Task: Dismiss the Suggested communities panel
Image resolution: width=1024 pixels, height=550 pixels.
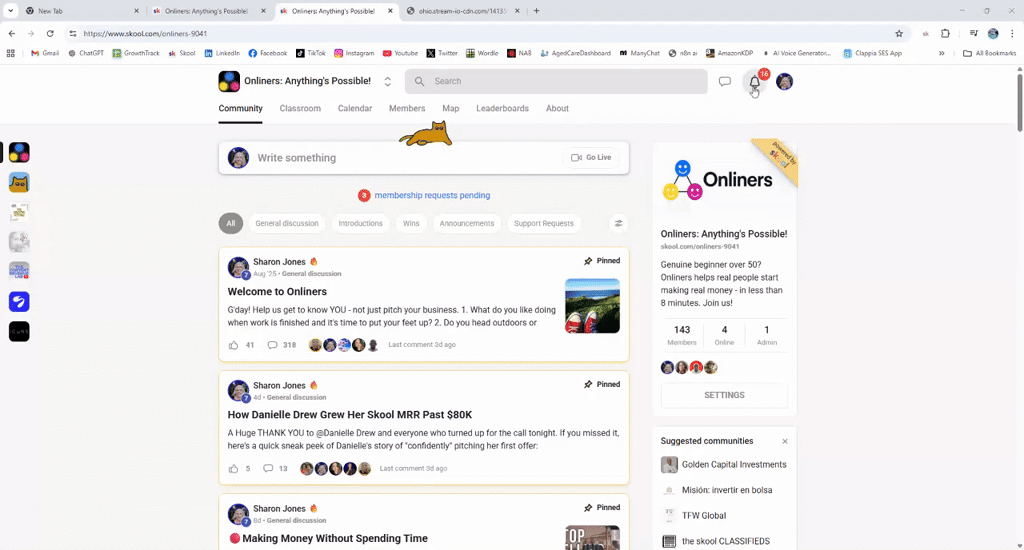Action: tap(785, 442)
